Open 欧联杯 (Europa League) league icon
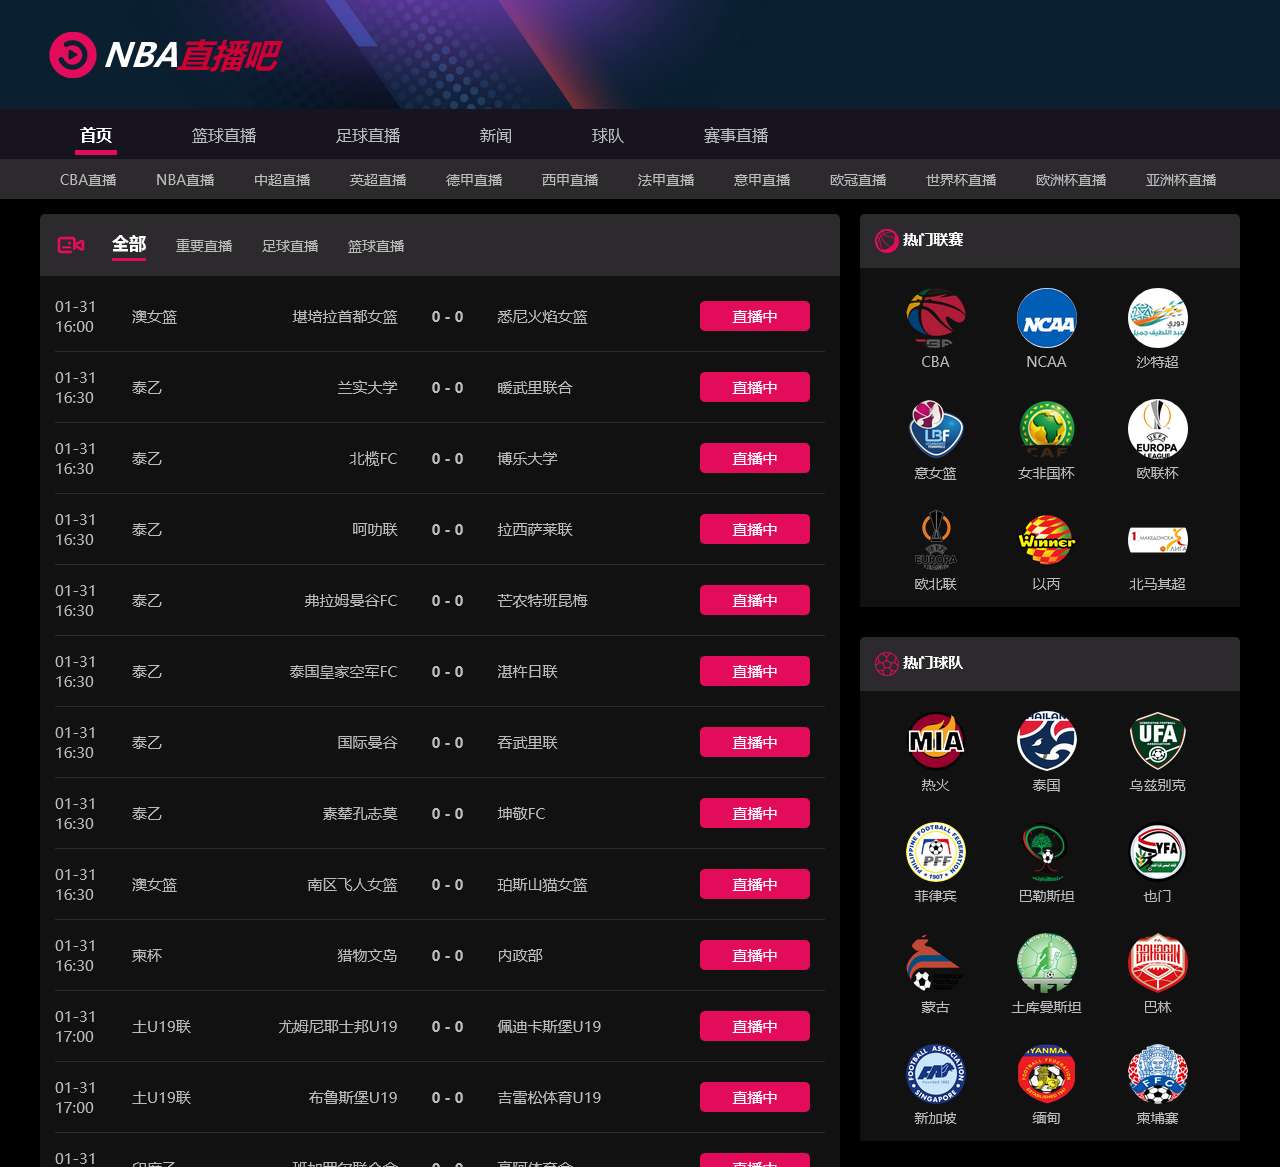 [x=1157, y=429]
